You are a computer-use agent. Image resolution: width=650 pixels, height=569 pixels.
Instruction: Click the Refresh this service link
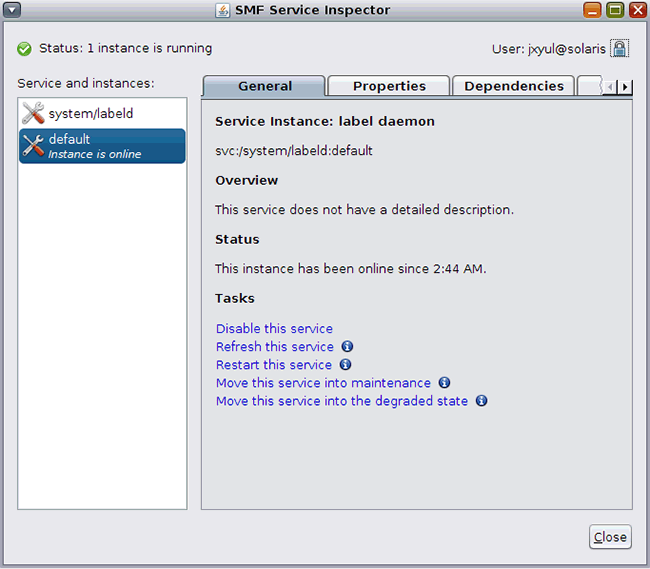tap(275, 347)
